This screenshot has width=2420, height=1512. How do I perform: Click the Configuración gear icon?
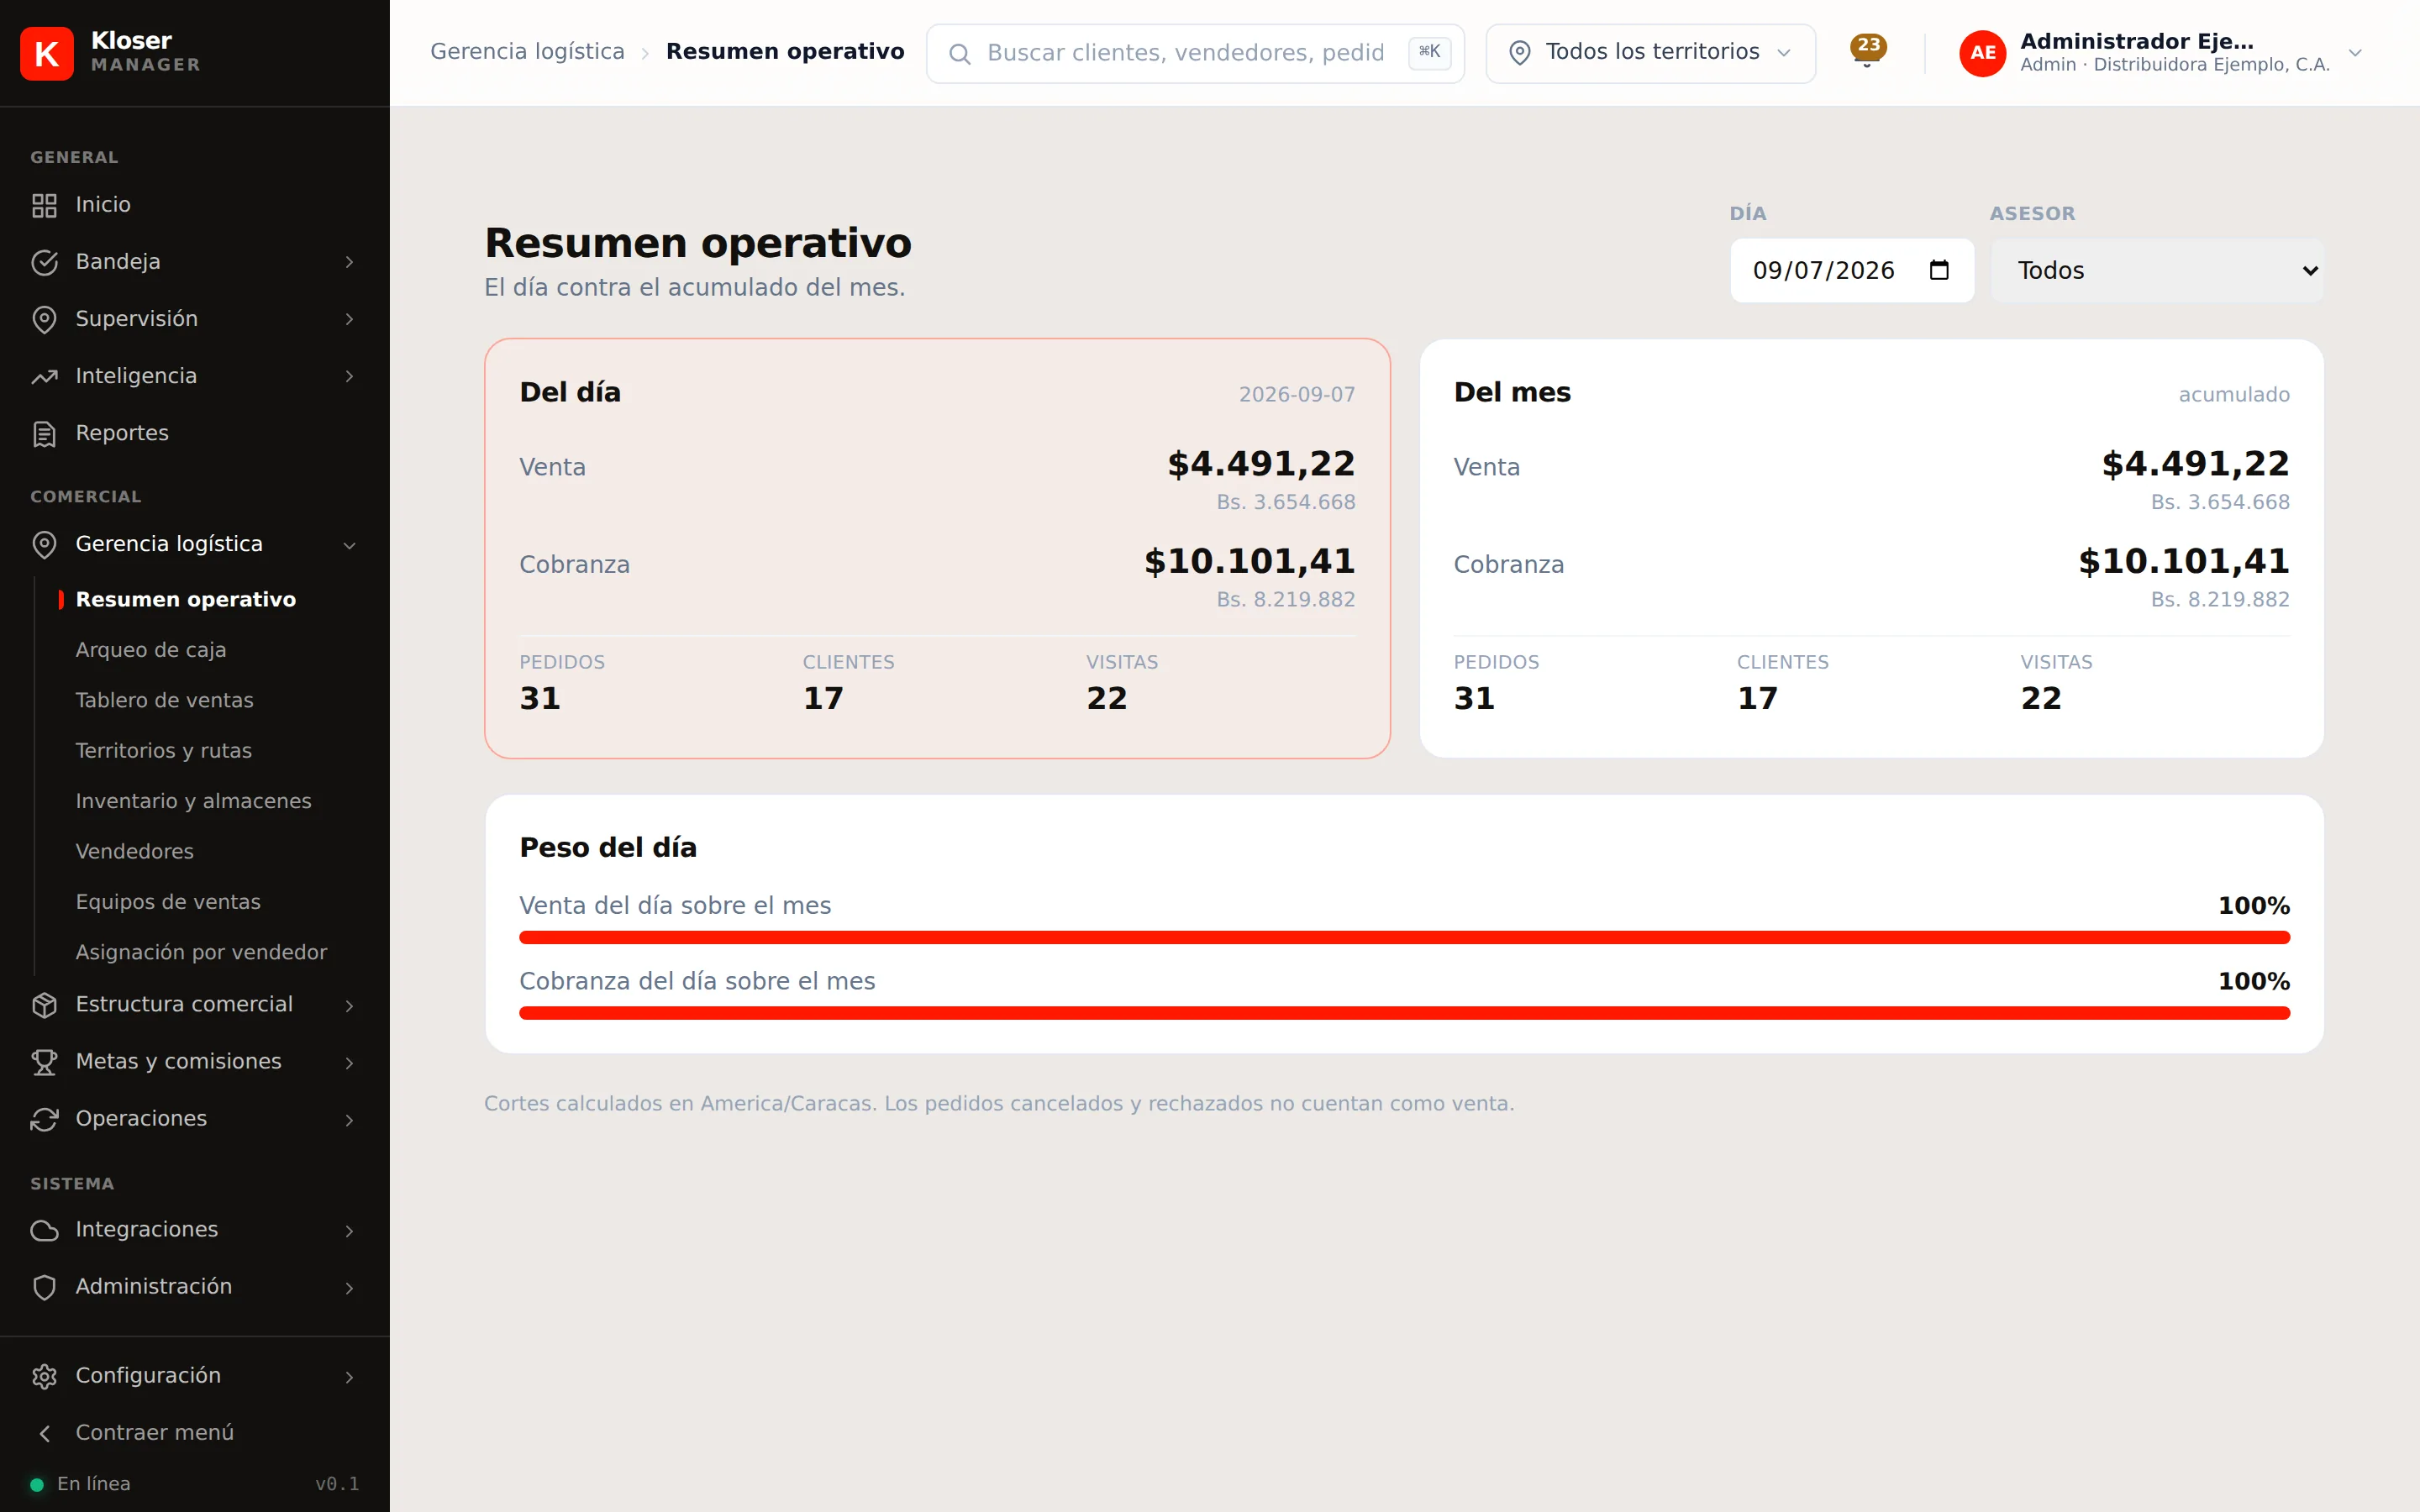(44, 1375)
